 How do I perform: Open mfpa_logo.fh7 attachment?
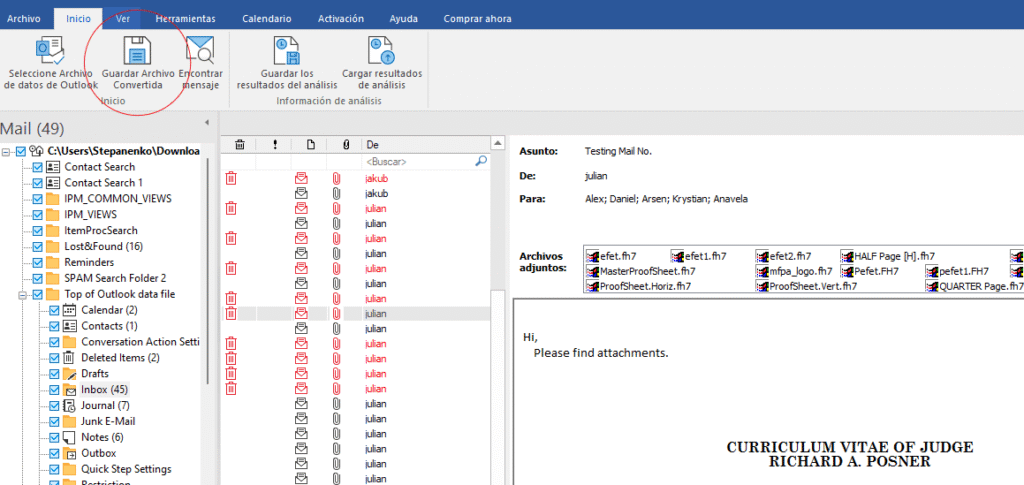794,271
